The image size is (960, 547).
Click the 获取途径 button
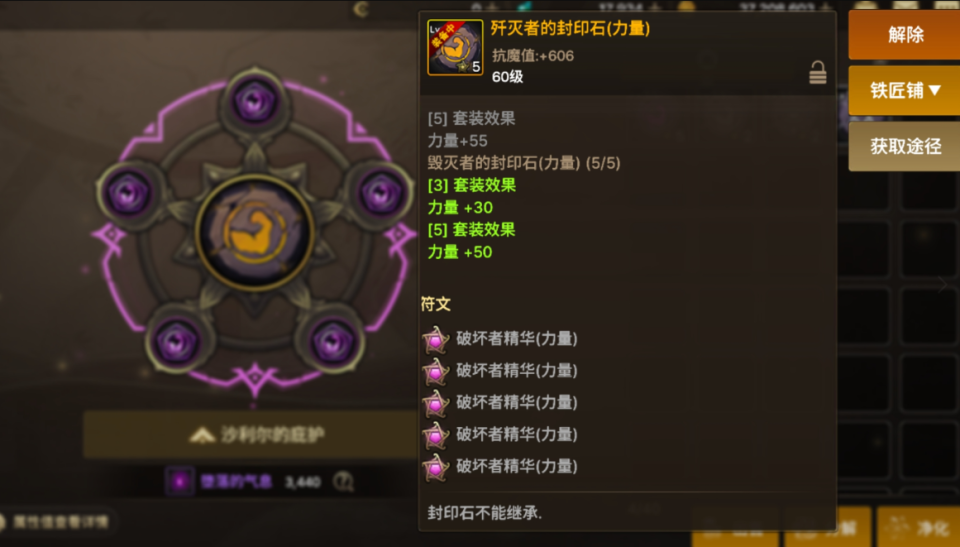point(905,146)
